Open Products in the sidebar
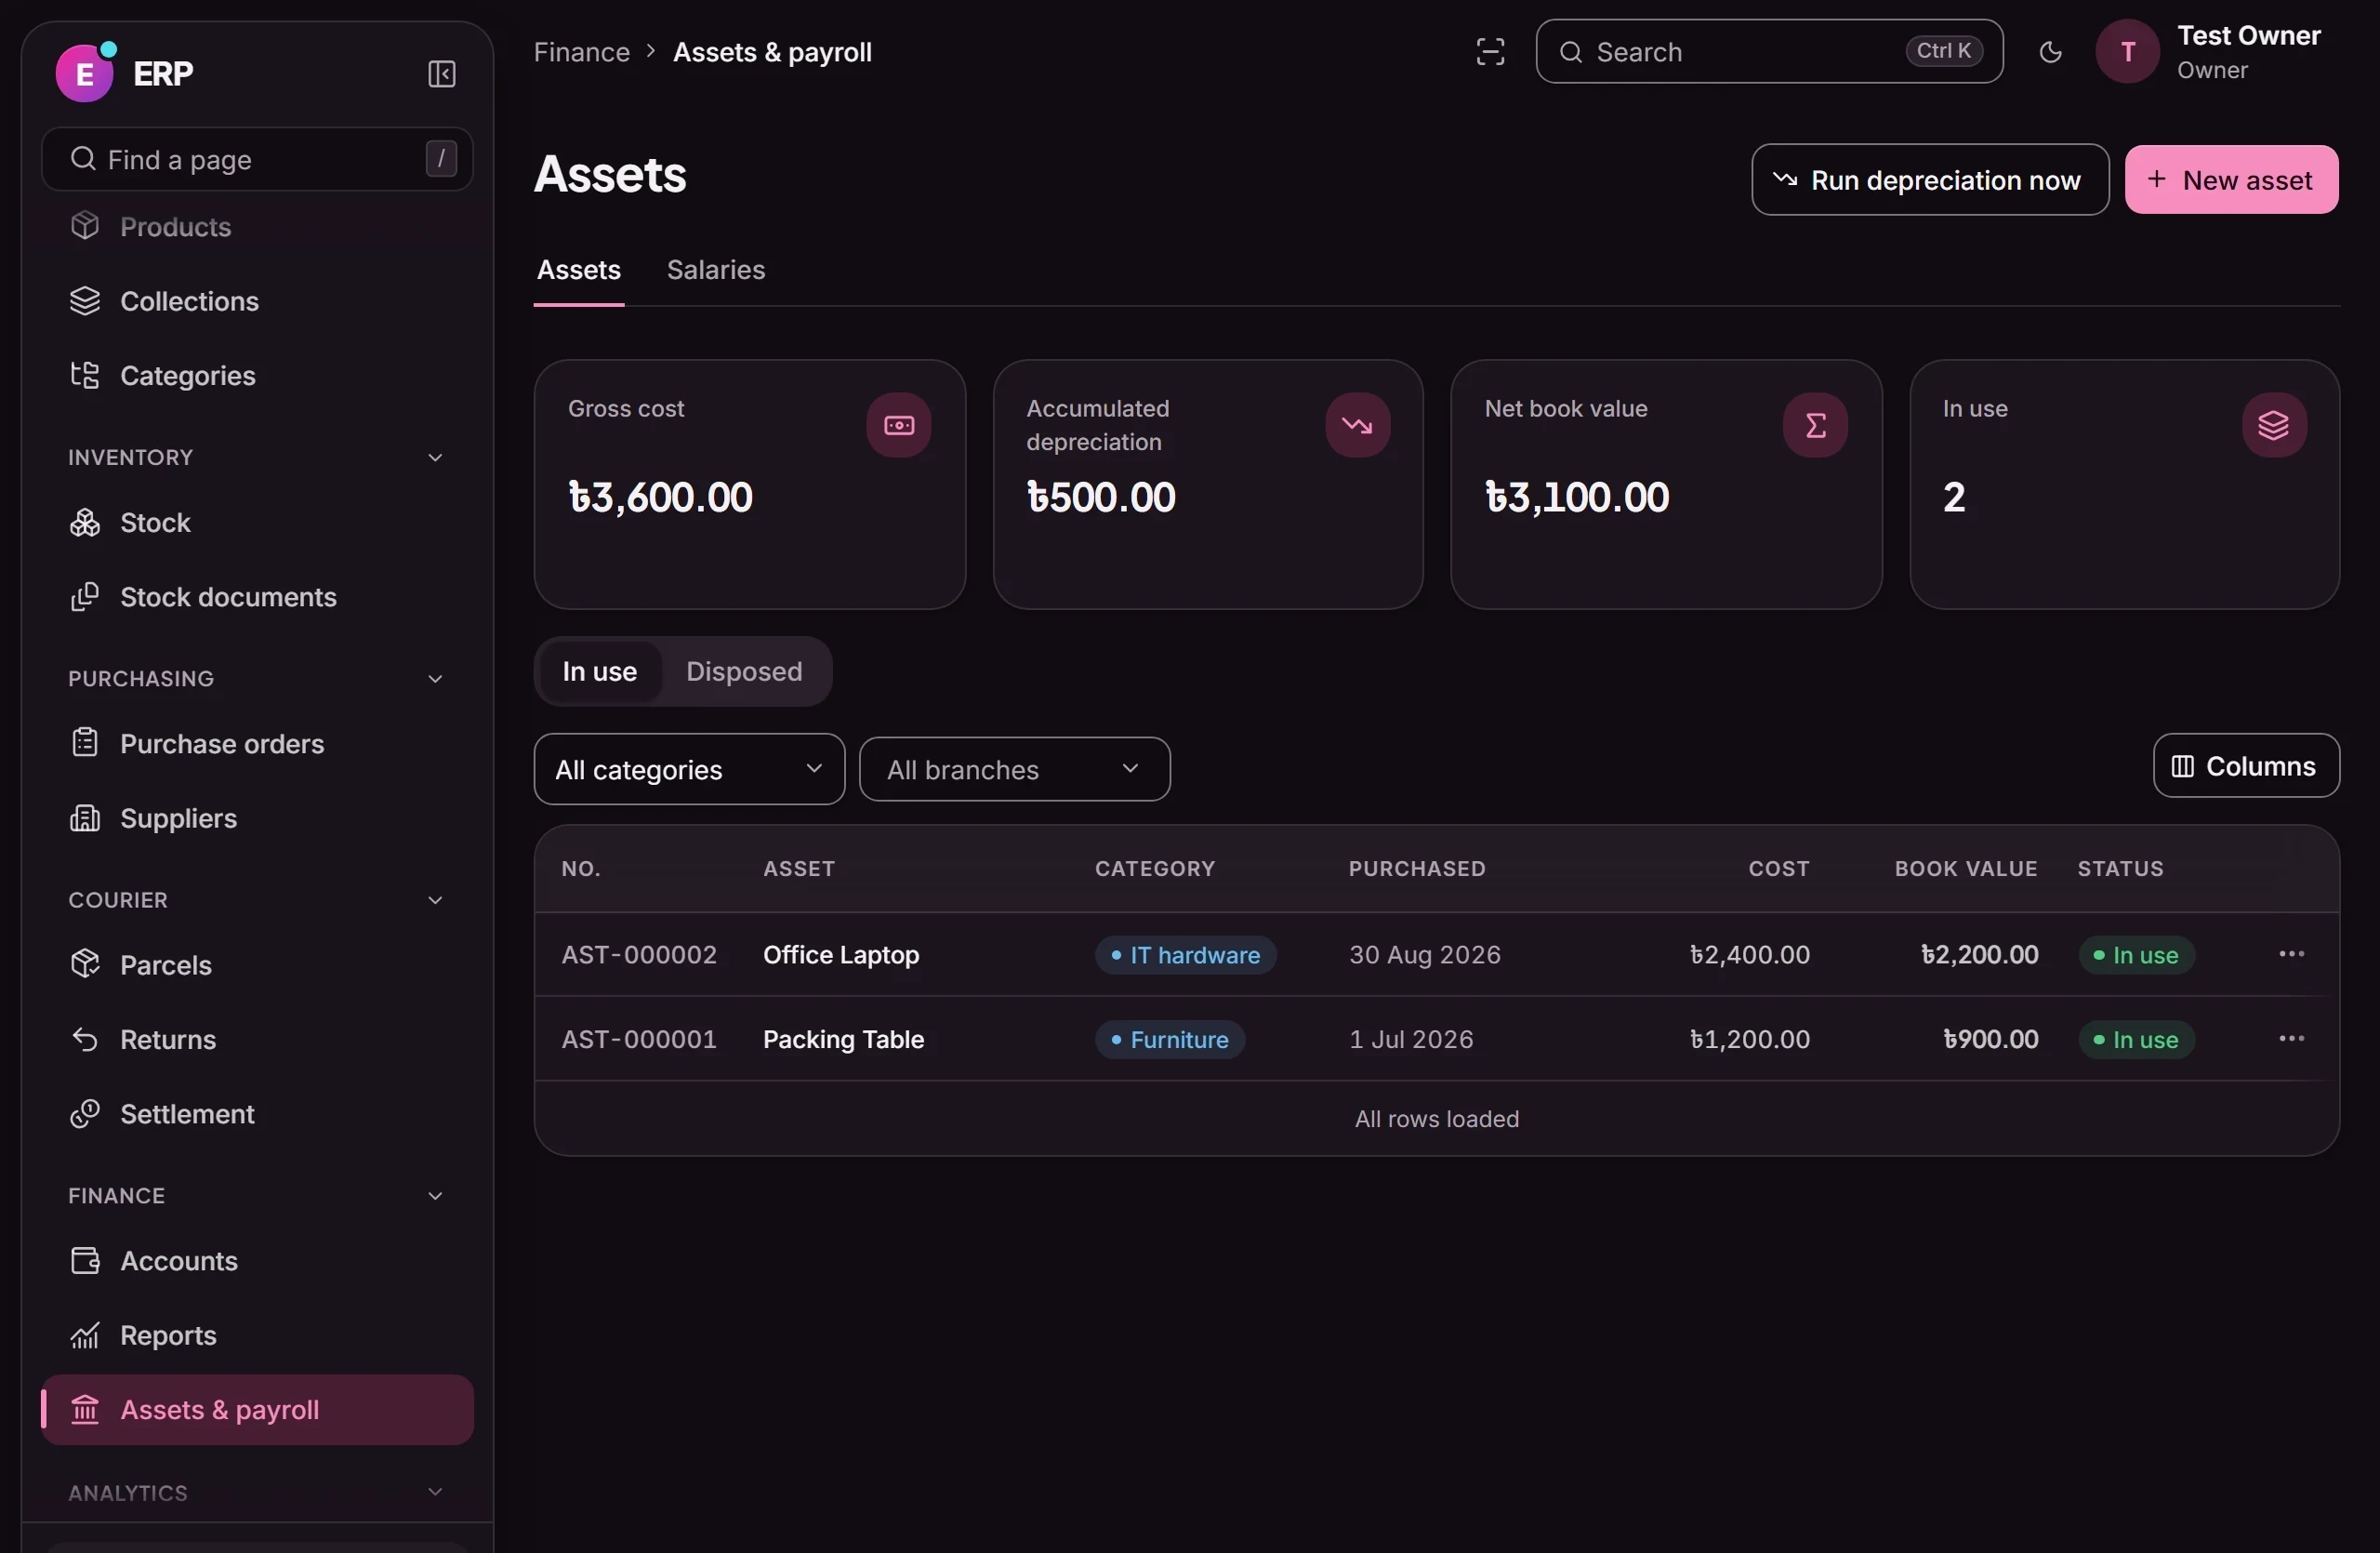2380x1553 pixels. [x=257, y=227]
